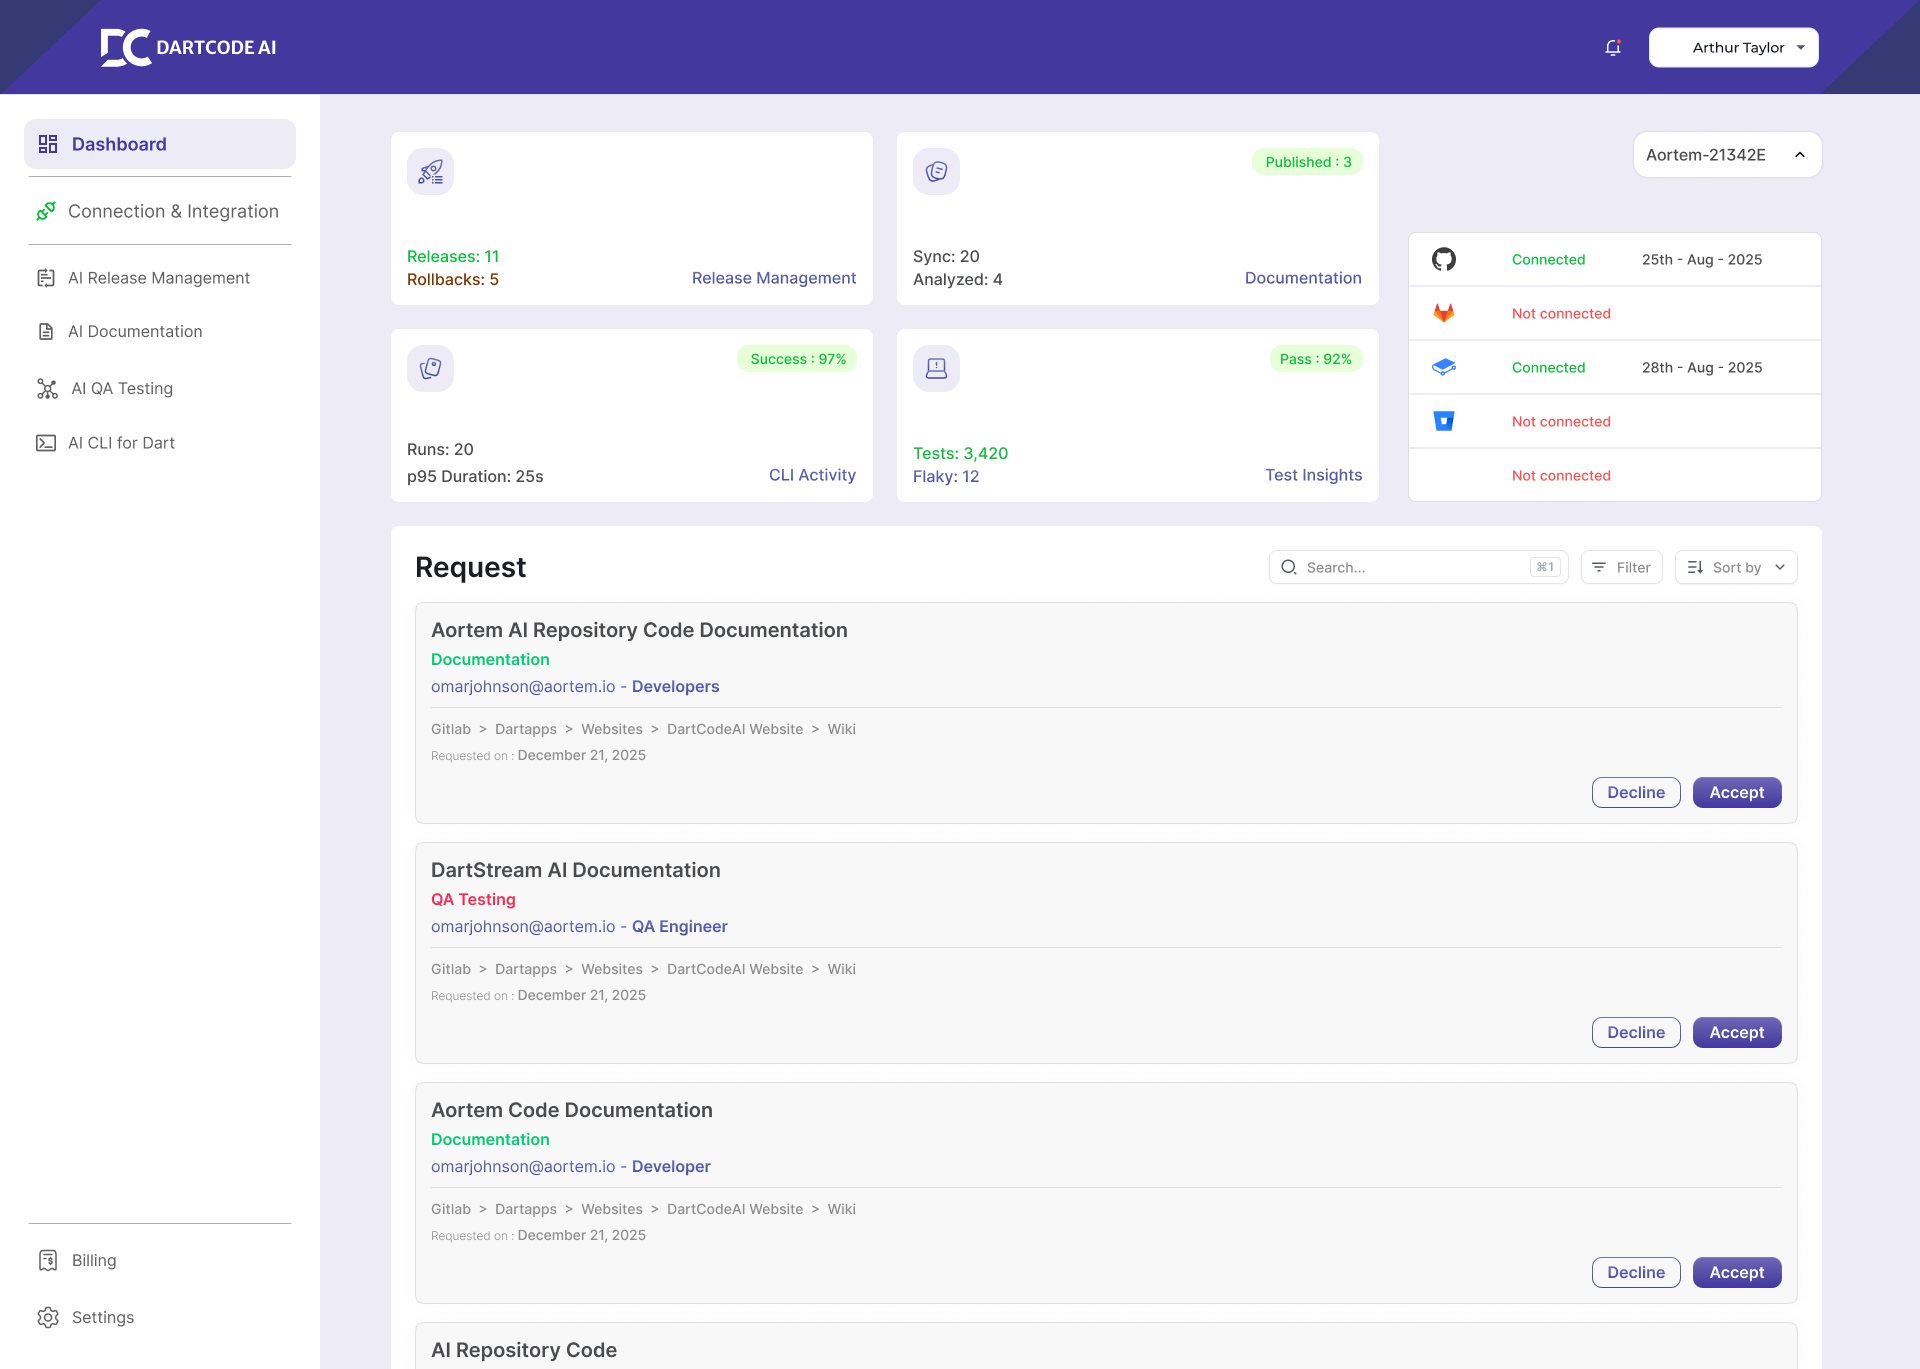Viewport: 1920px width, 1369px height.
Task: Click the icon in the Sync card
Action: click(937, 172)
